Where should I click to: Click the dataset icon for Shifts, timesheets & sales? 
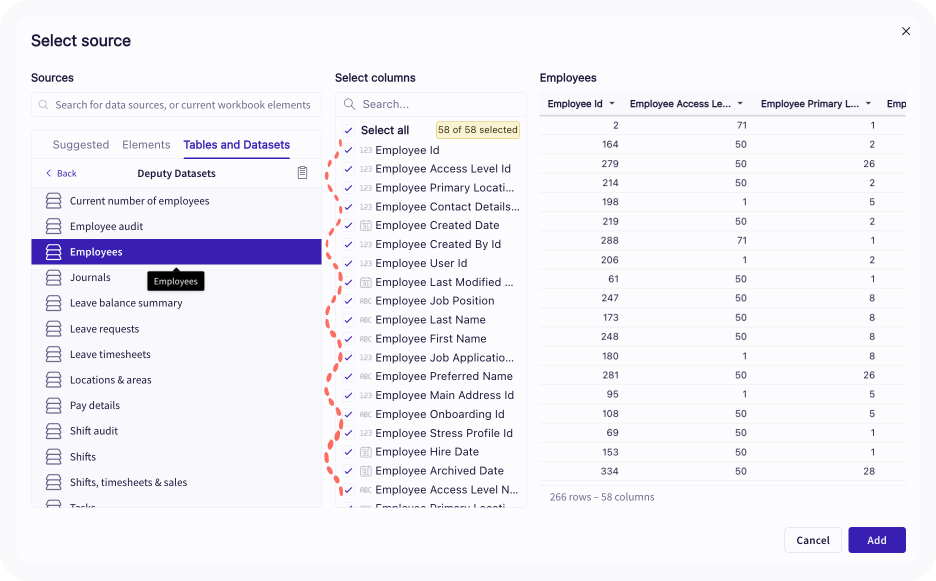point(54,482)
